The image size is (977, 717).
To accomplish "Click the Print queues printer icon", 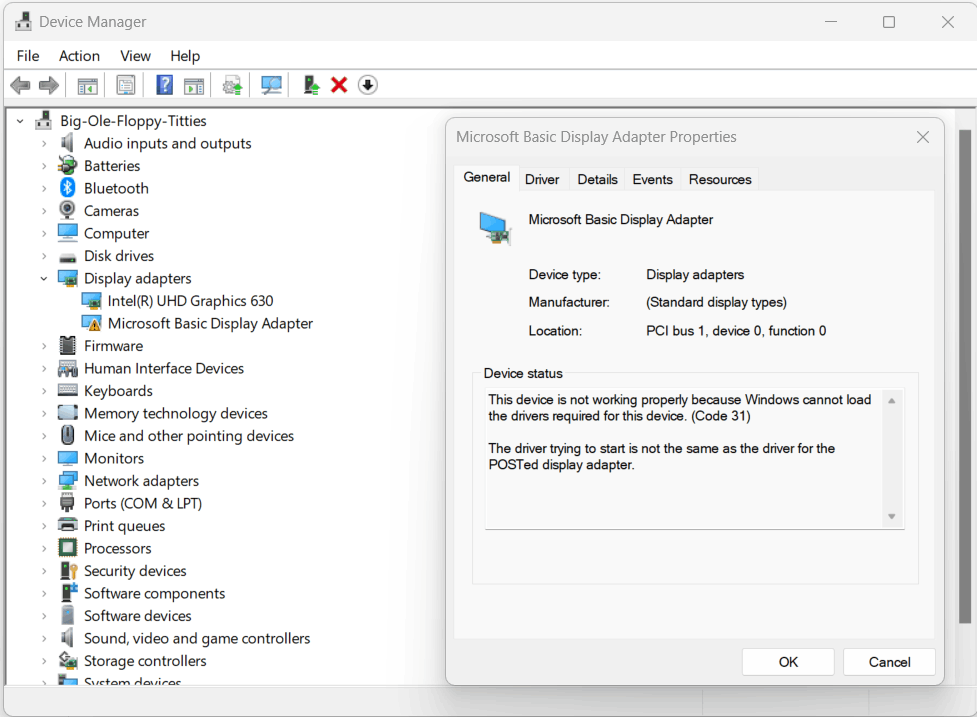I will (x=67, y=525).
